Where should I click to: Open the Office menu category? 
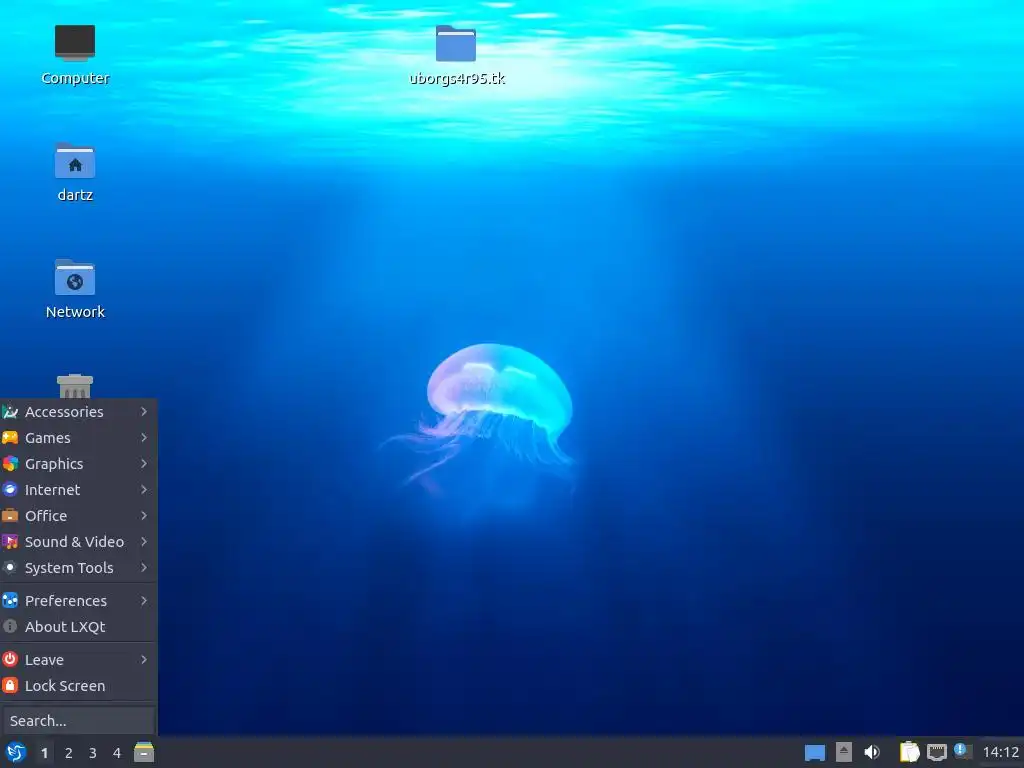(78, 516)
